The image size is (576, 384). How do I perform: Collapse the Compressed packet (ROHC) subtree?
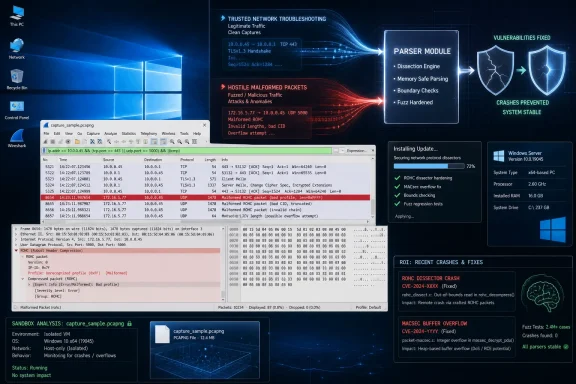point(22,279)
